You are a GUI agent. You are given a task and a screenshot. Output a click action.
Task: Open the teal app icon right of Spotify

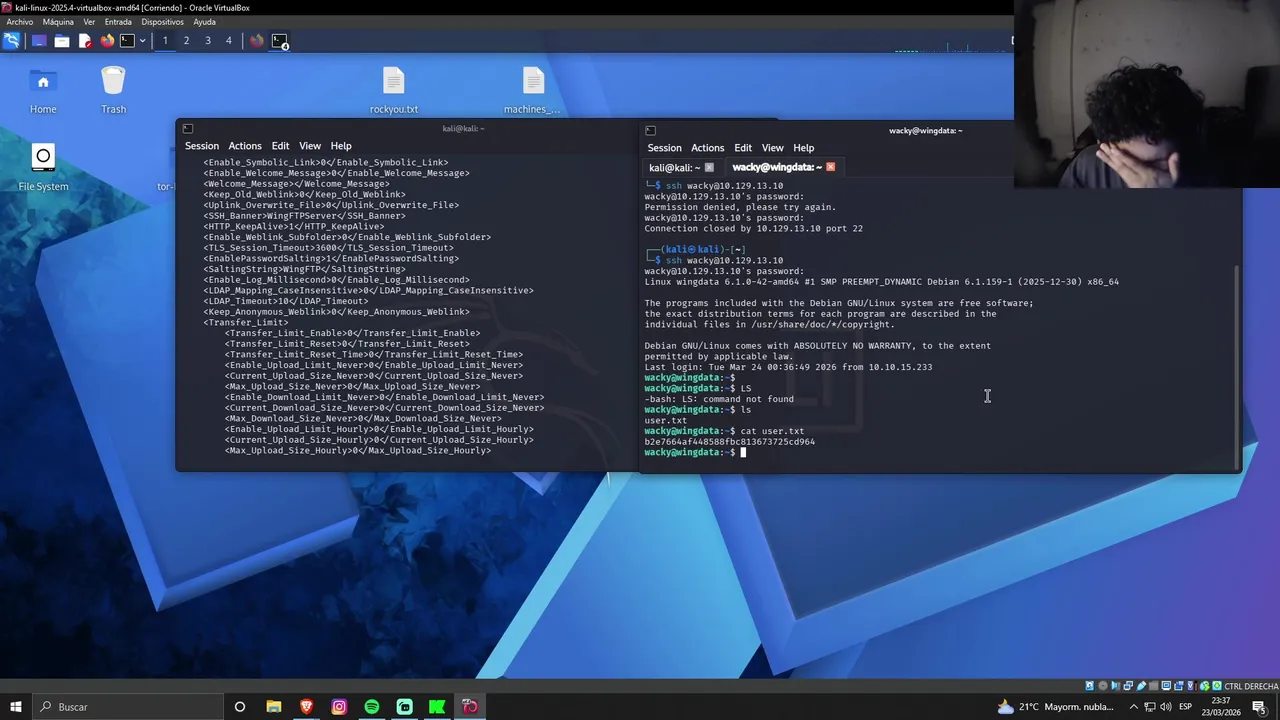404,707
